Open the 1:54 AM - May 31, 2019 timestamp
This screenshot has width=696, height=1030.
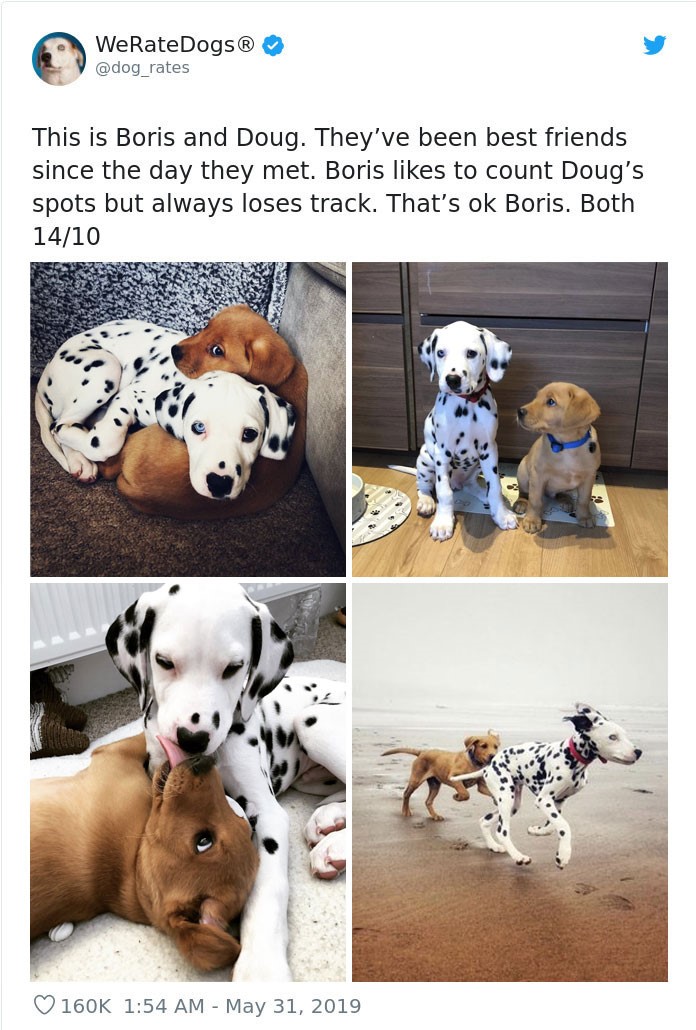pos(242,1006)
